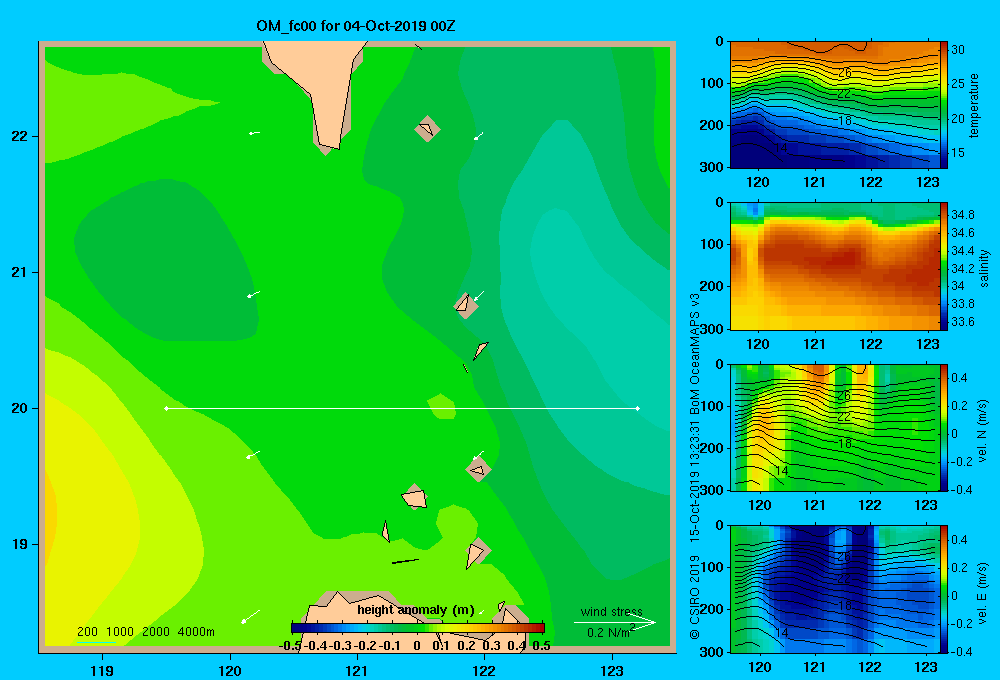This screenshot has height=680, width=1000.
Task: Click the 4000m depth contour legend entry
Action: pos(196,632)
